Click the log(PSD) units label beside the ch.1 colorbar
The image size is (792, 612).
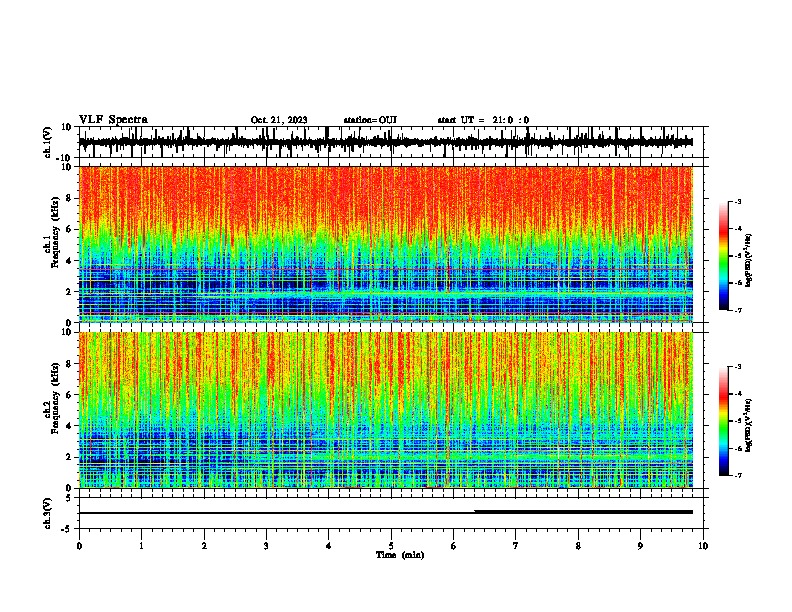tap(749, 260)
